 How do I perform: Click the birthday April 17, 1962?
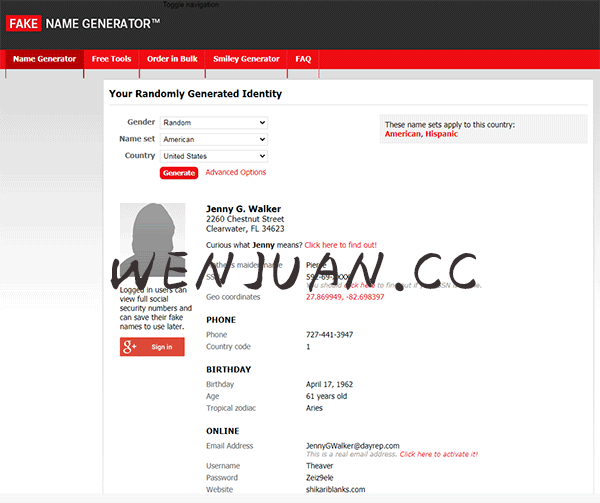(x=329, y=384)
